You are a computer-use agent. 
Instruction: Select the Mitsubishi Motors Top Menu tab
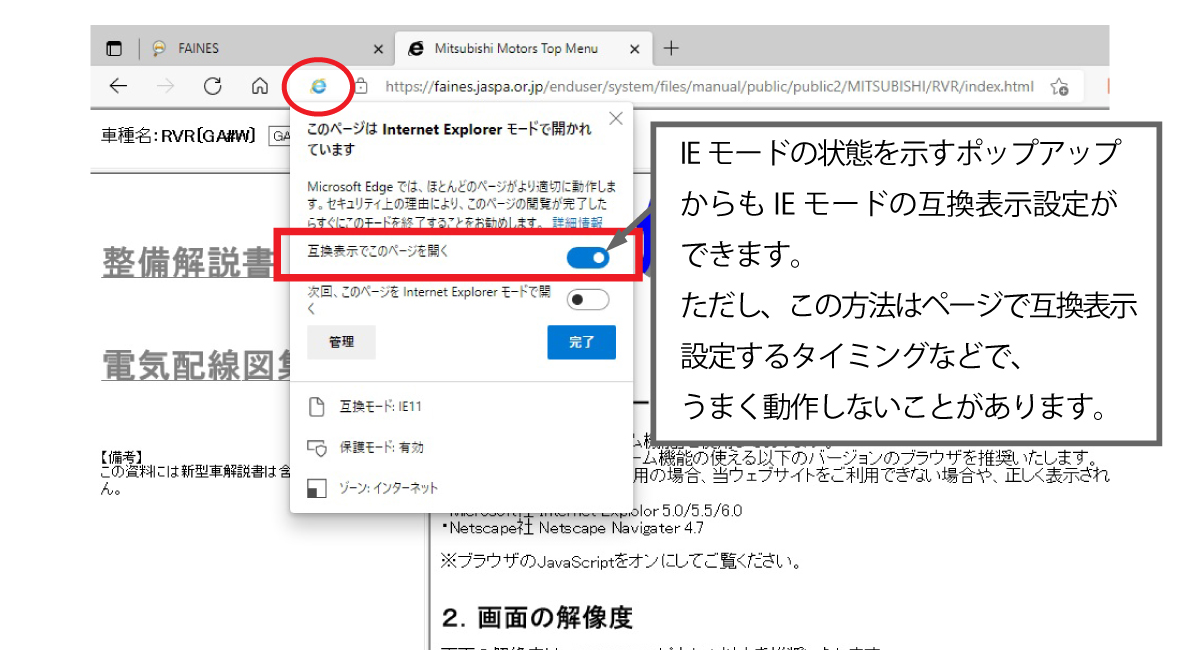(x=523, y=48)
